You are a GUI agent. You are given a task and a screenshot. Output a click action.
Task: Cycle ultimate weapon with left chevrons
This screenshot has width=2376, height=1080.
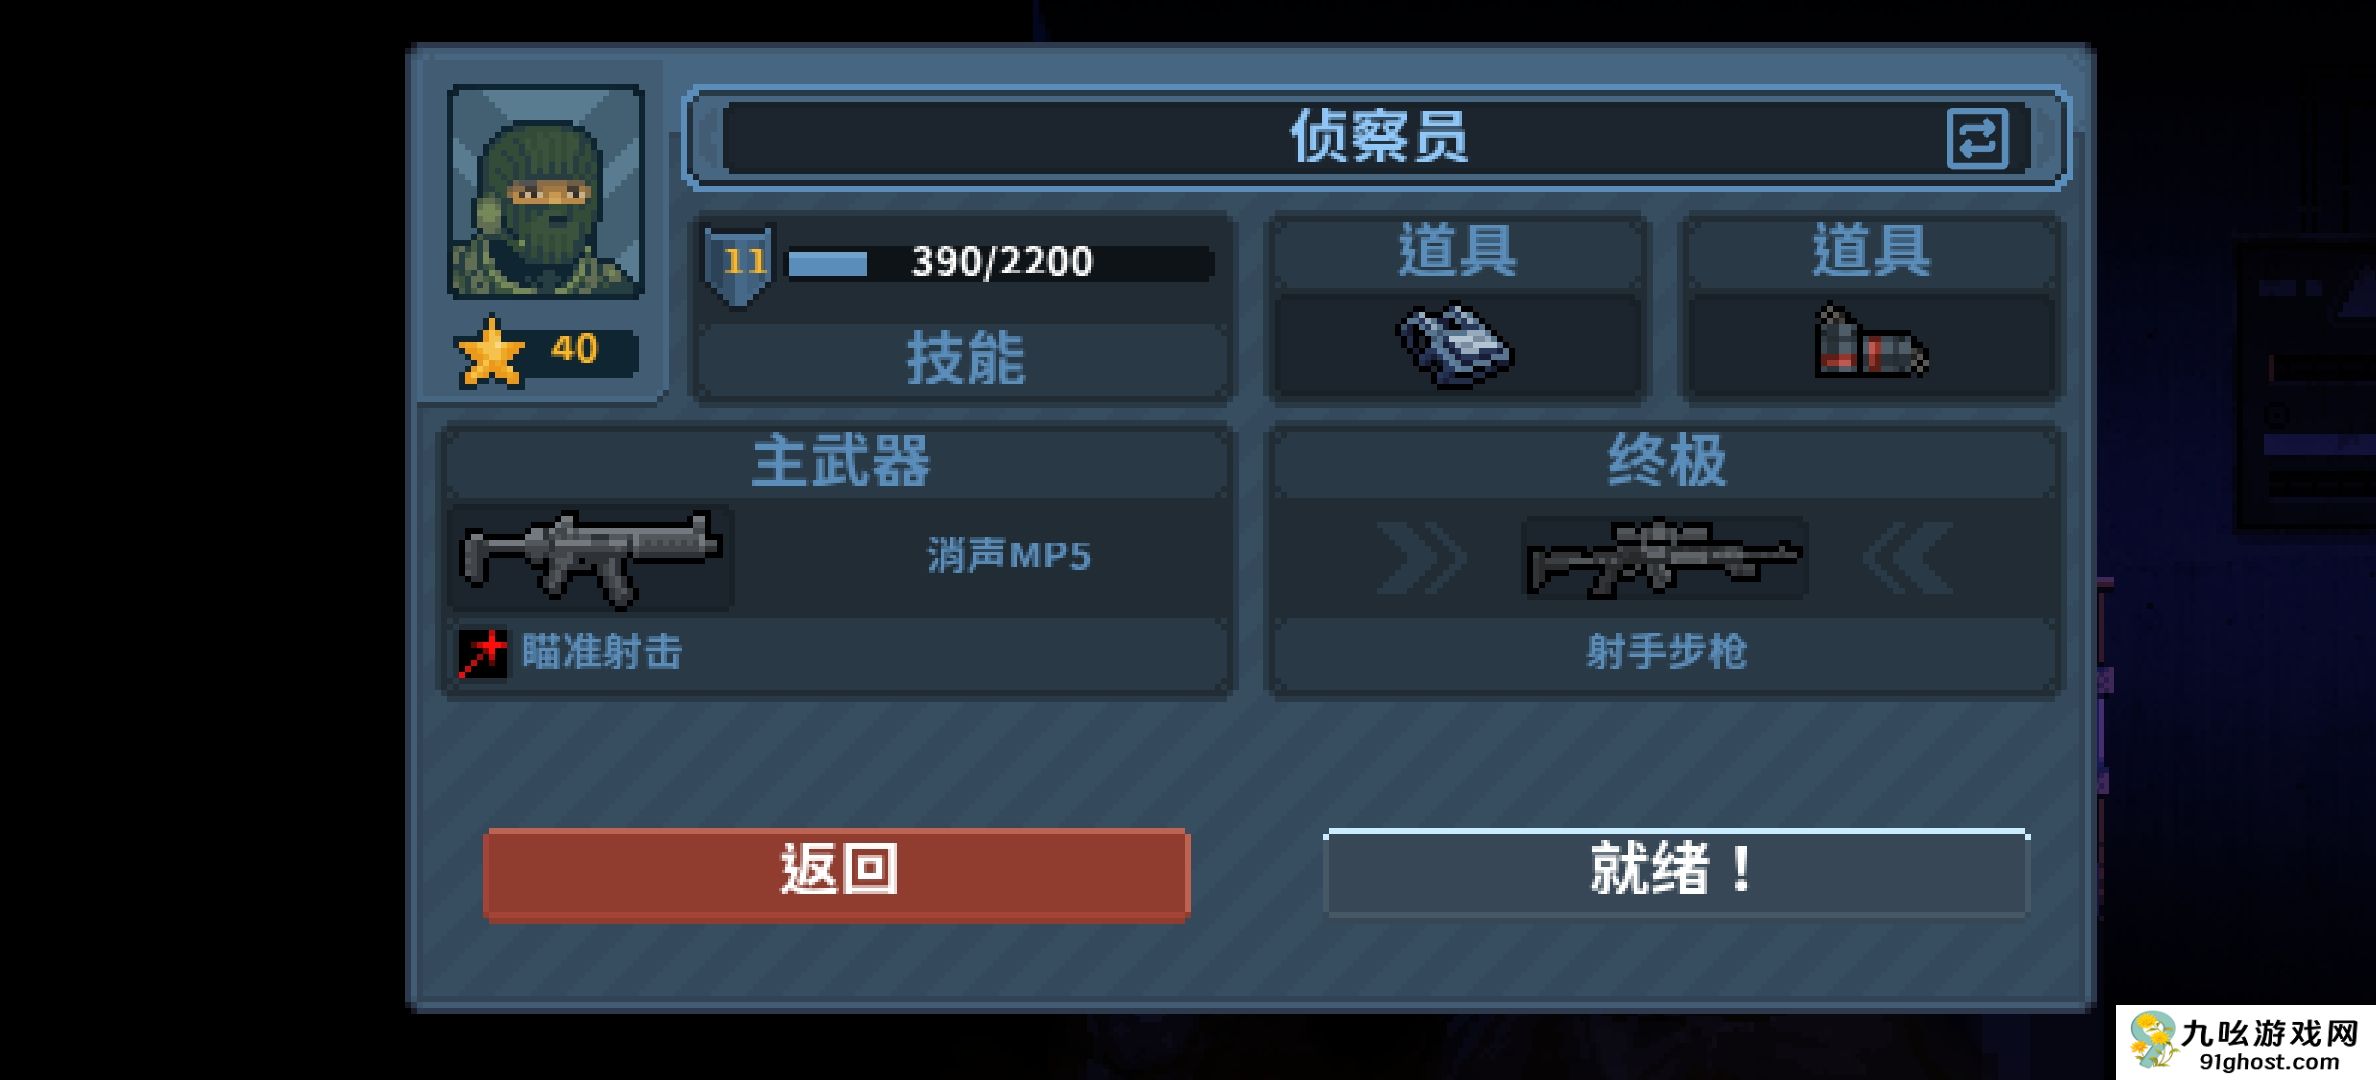coord(1908,558)
